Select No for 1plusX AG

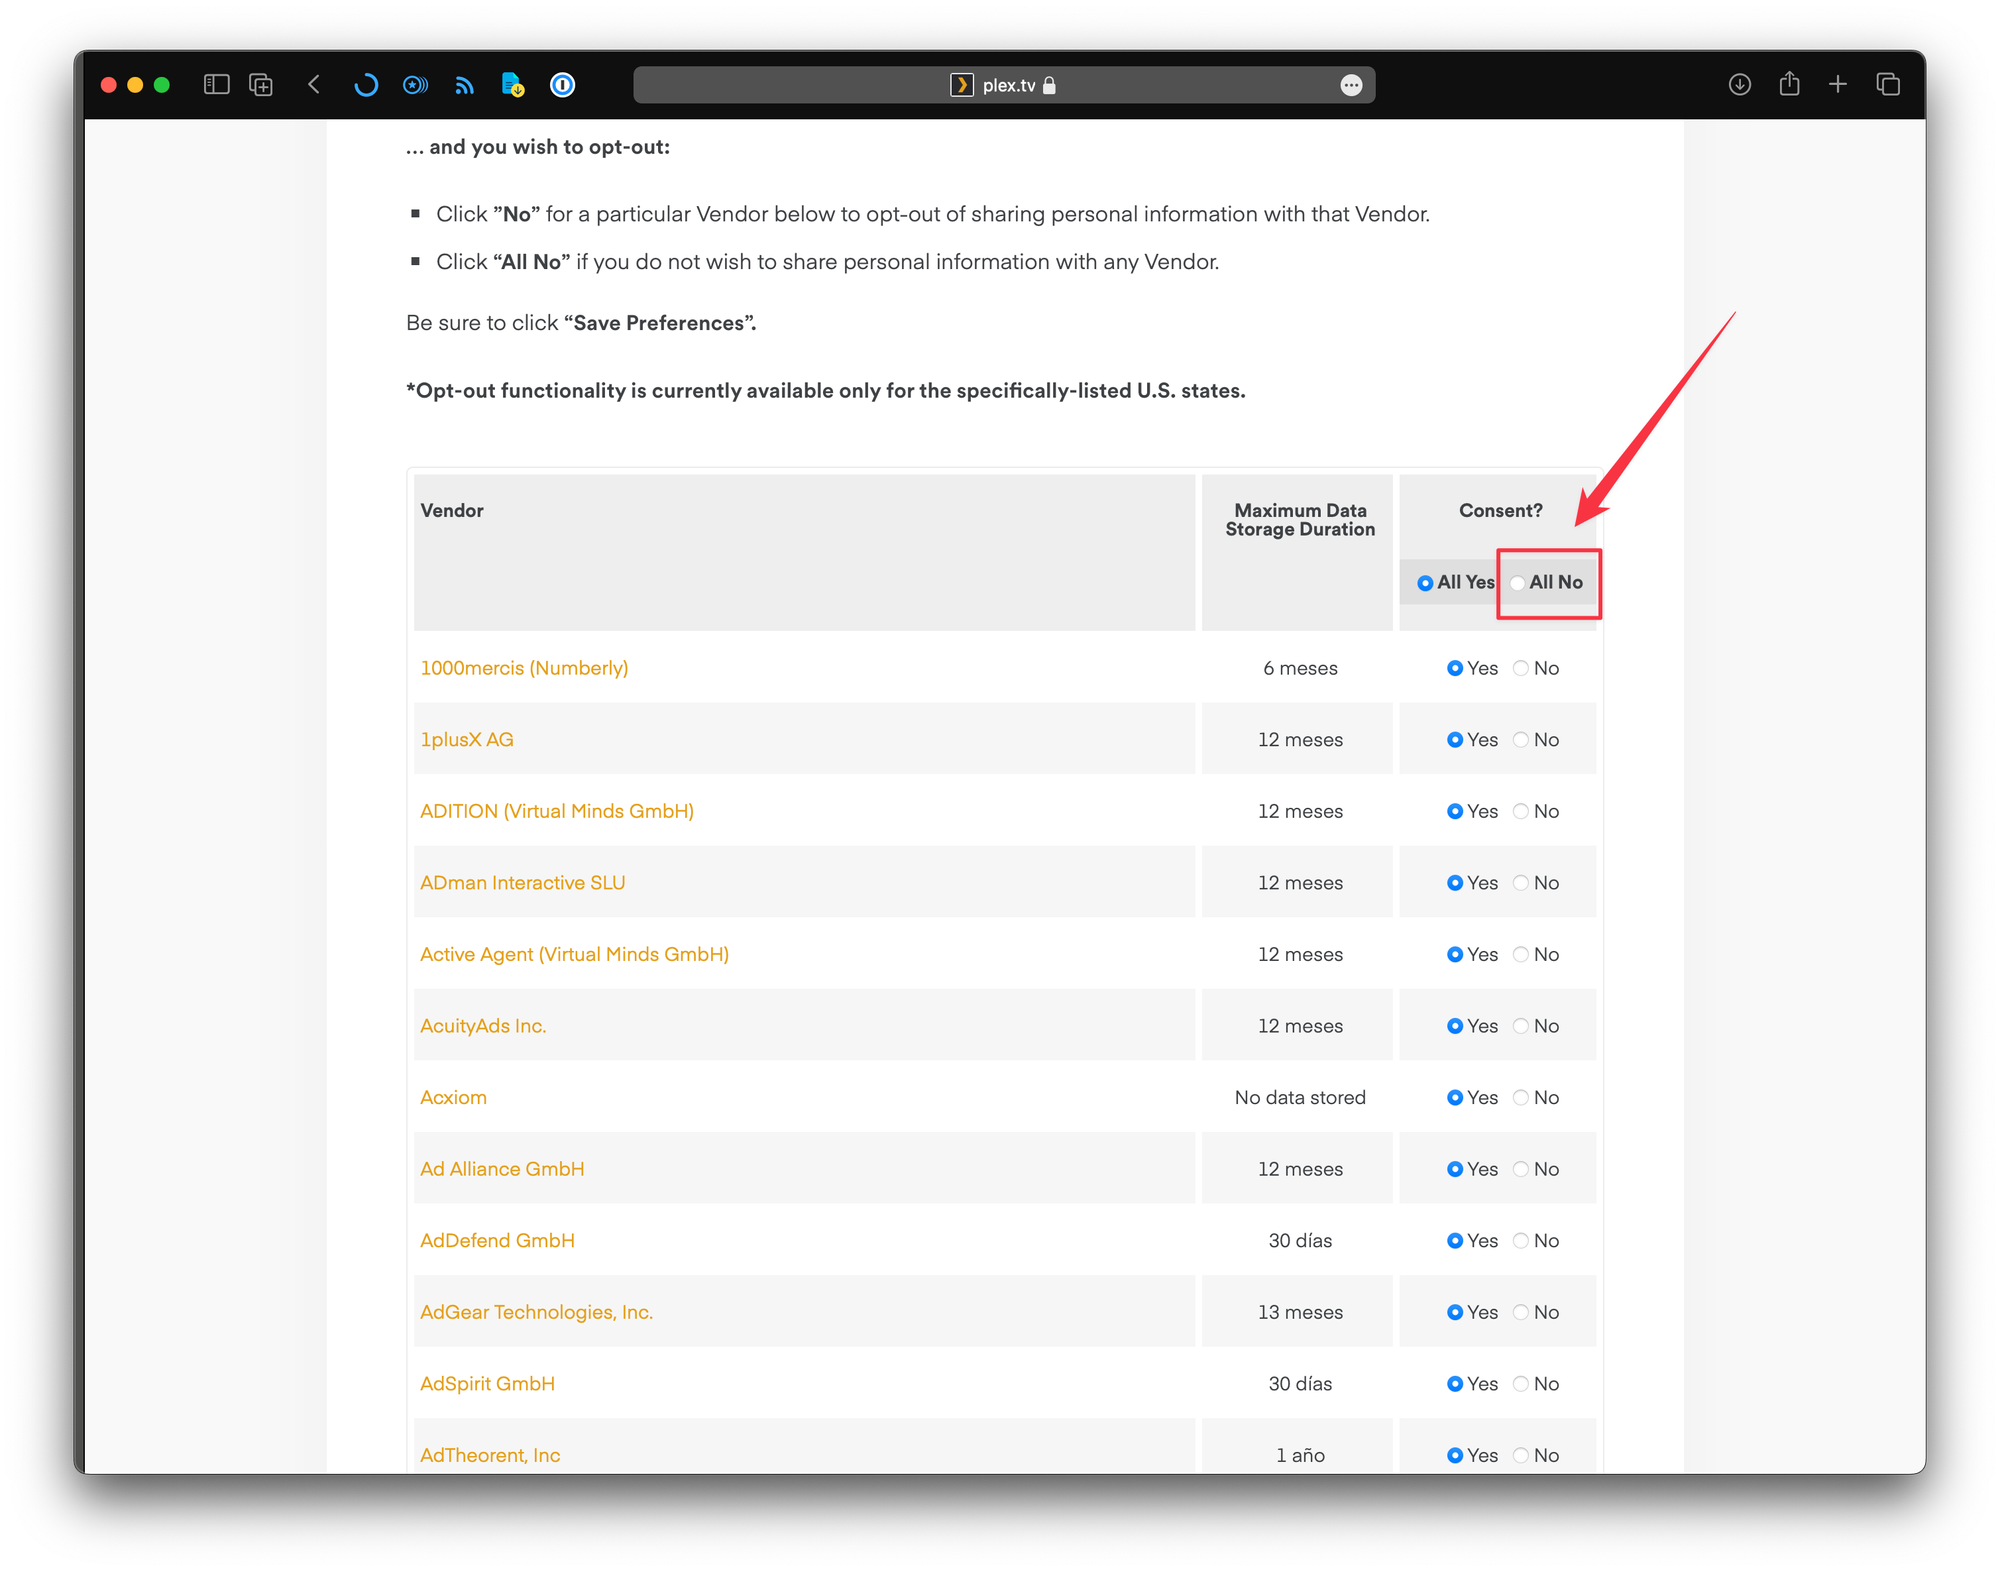[x=1521, y=740]
